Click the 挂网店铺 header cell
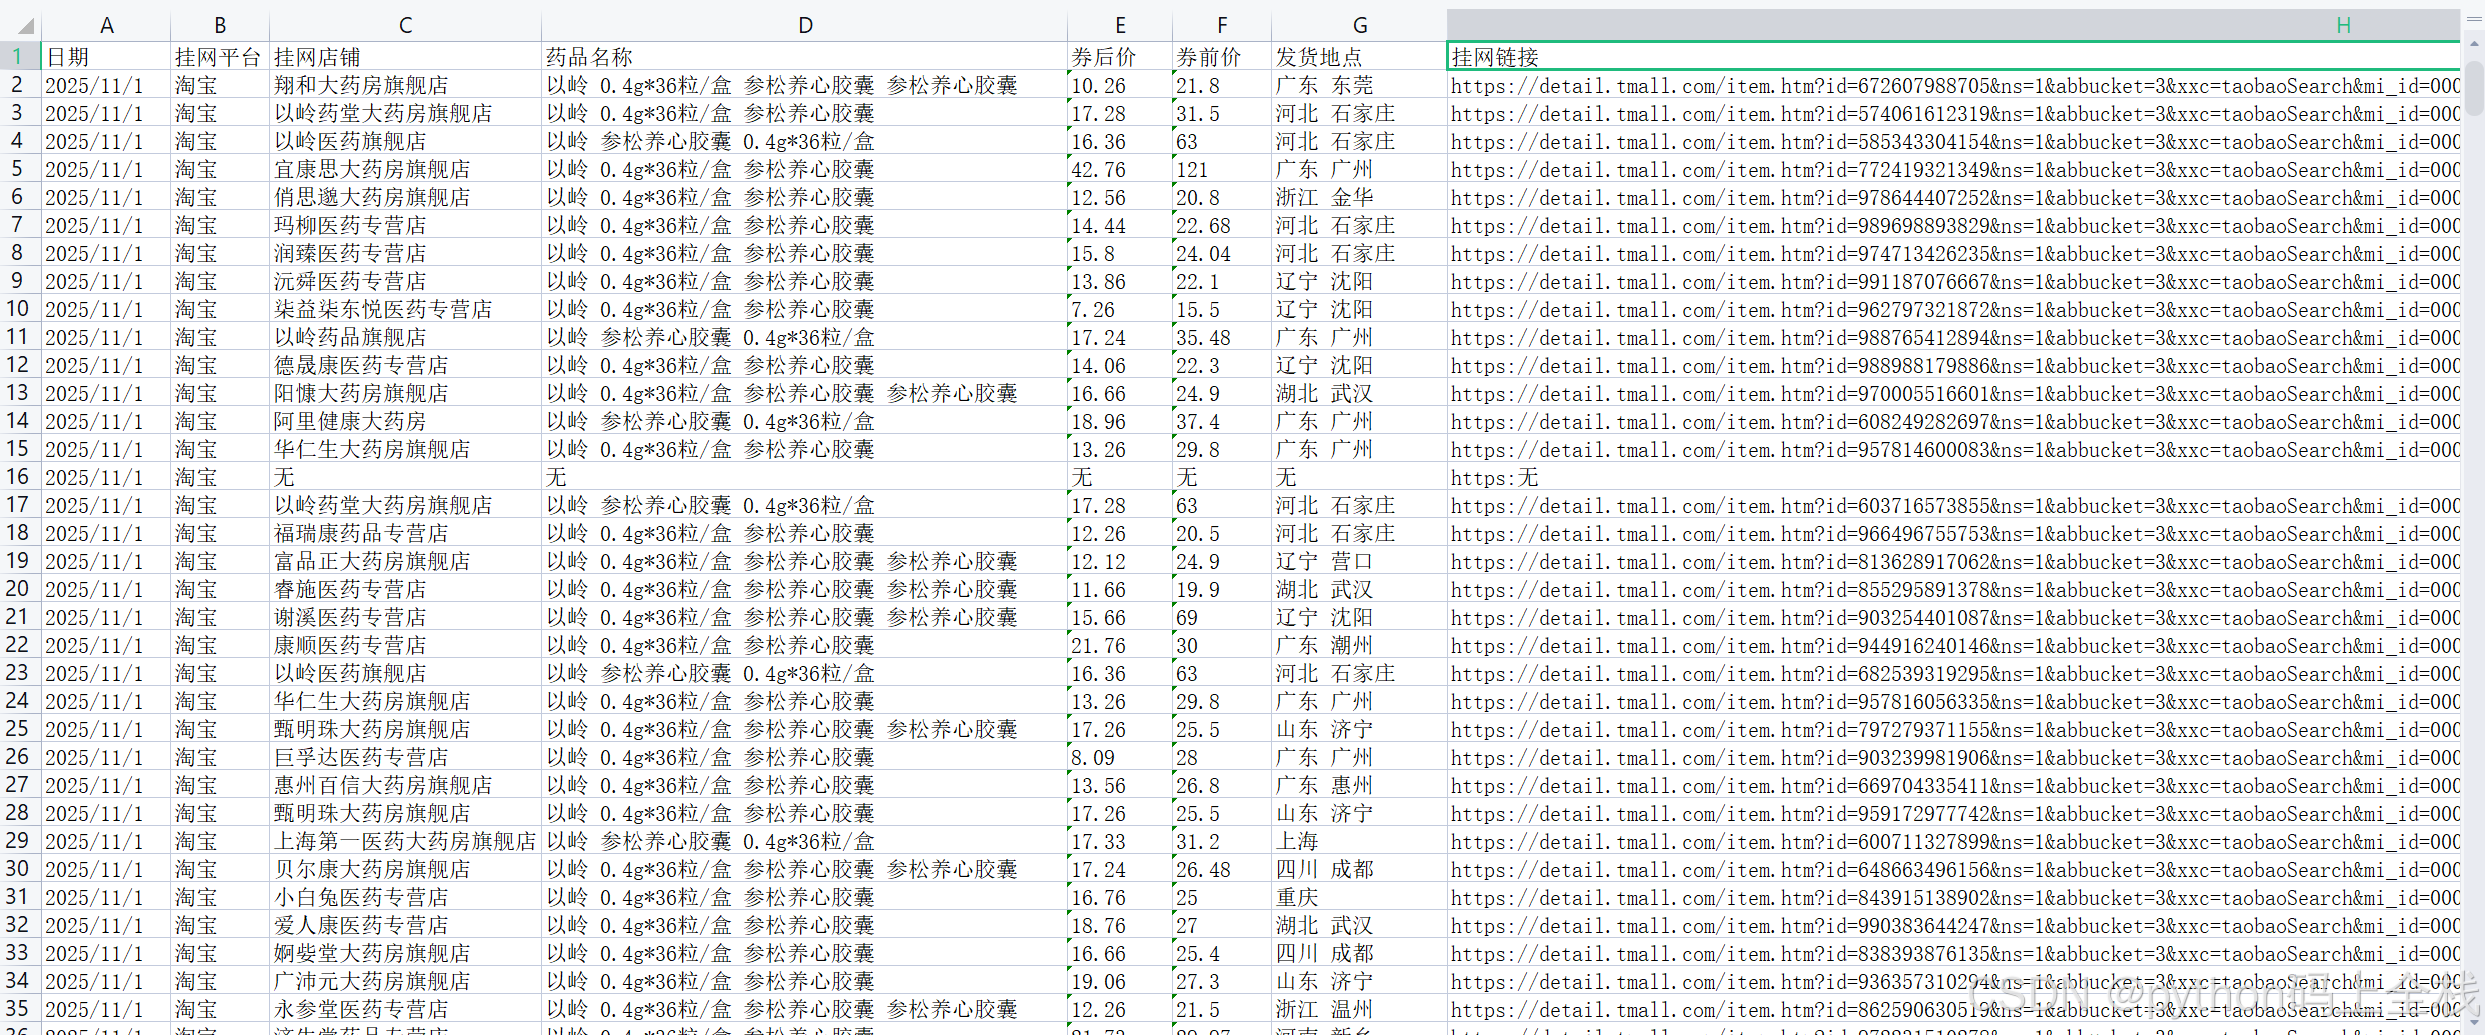The image size is (2485, 1035). 405,57
